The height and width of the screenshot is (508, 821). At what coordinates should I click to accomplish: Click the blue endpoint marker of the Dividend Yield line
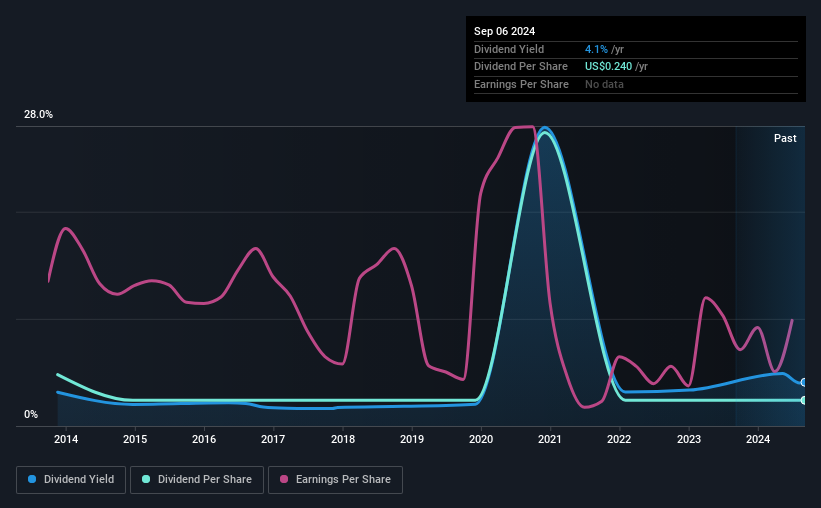[804, 383]
